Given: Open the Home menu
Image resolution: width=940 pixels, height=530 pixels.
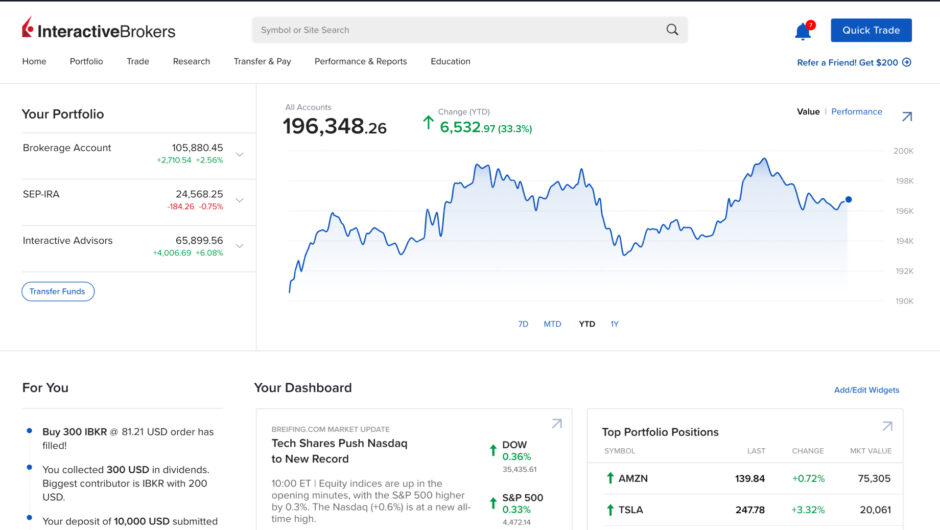Looking at the screenshot, I should (34, 61).
